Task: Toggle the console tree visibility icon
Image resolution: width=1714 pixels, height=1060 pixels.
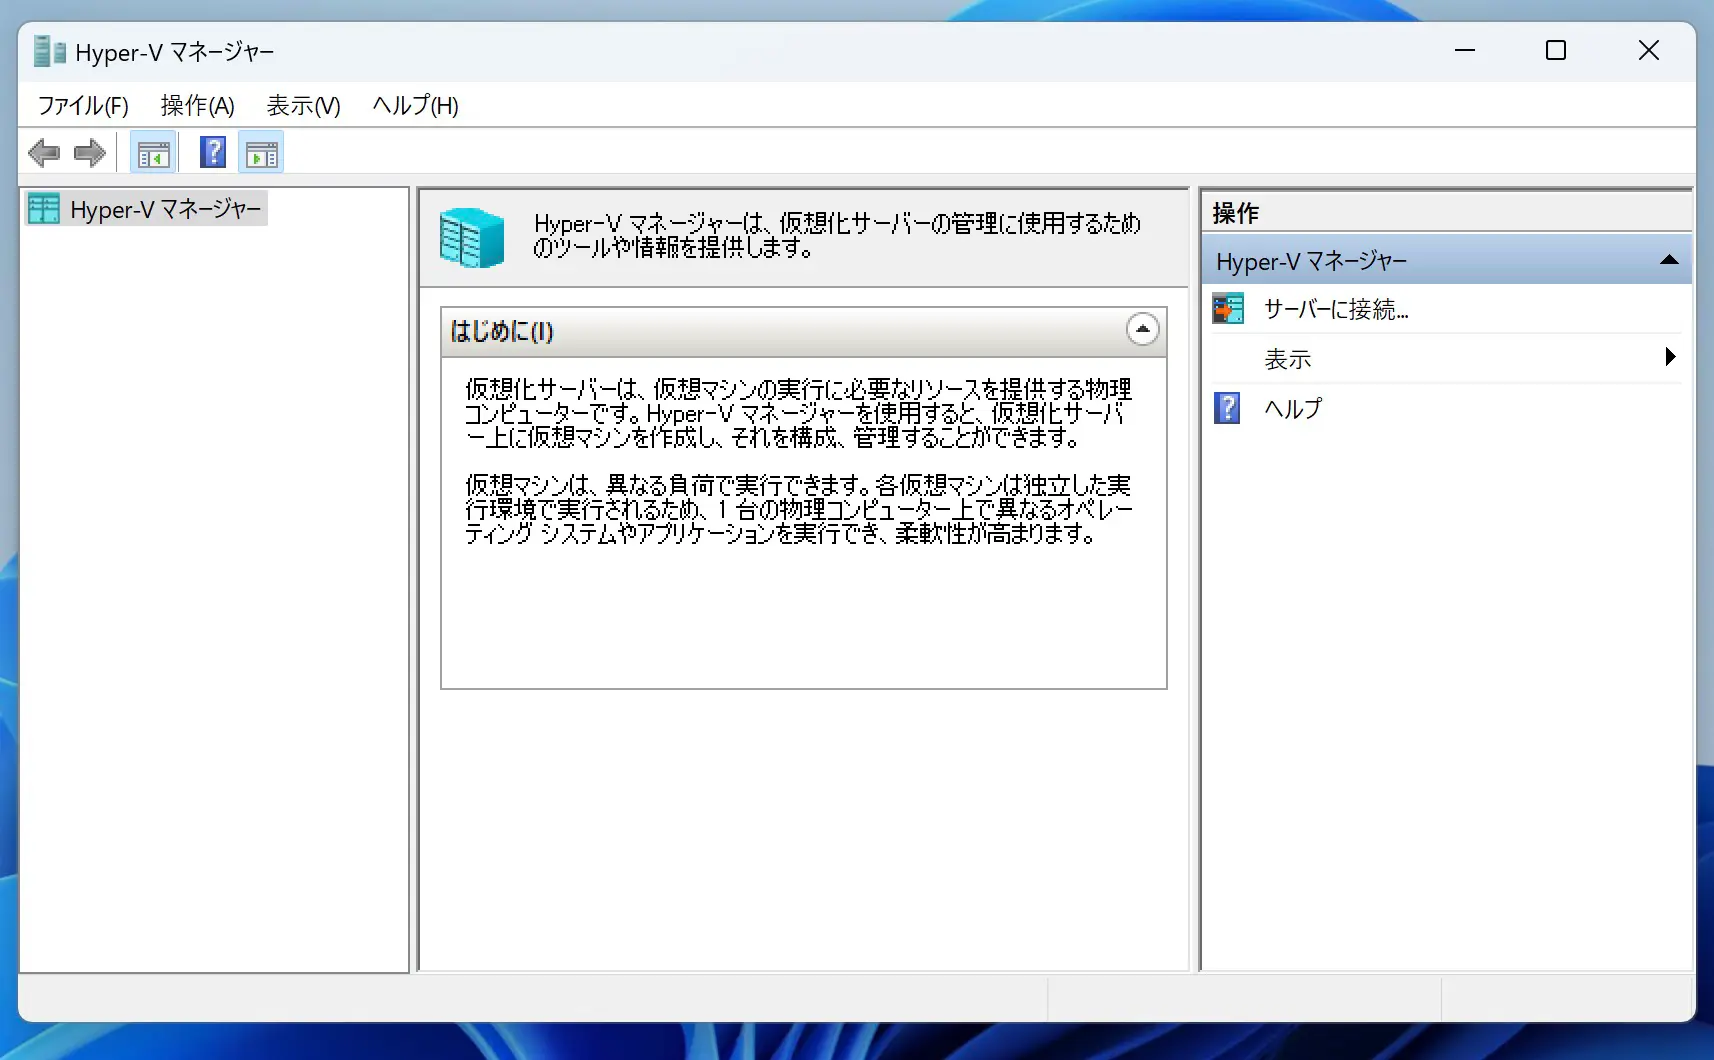Action: tap(153, 152)
